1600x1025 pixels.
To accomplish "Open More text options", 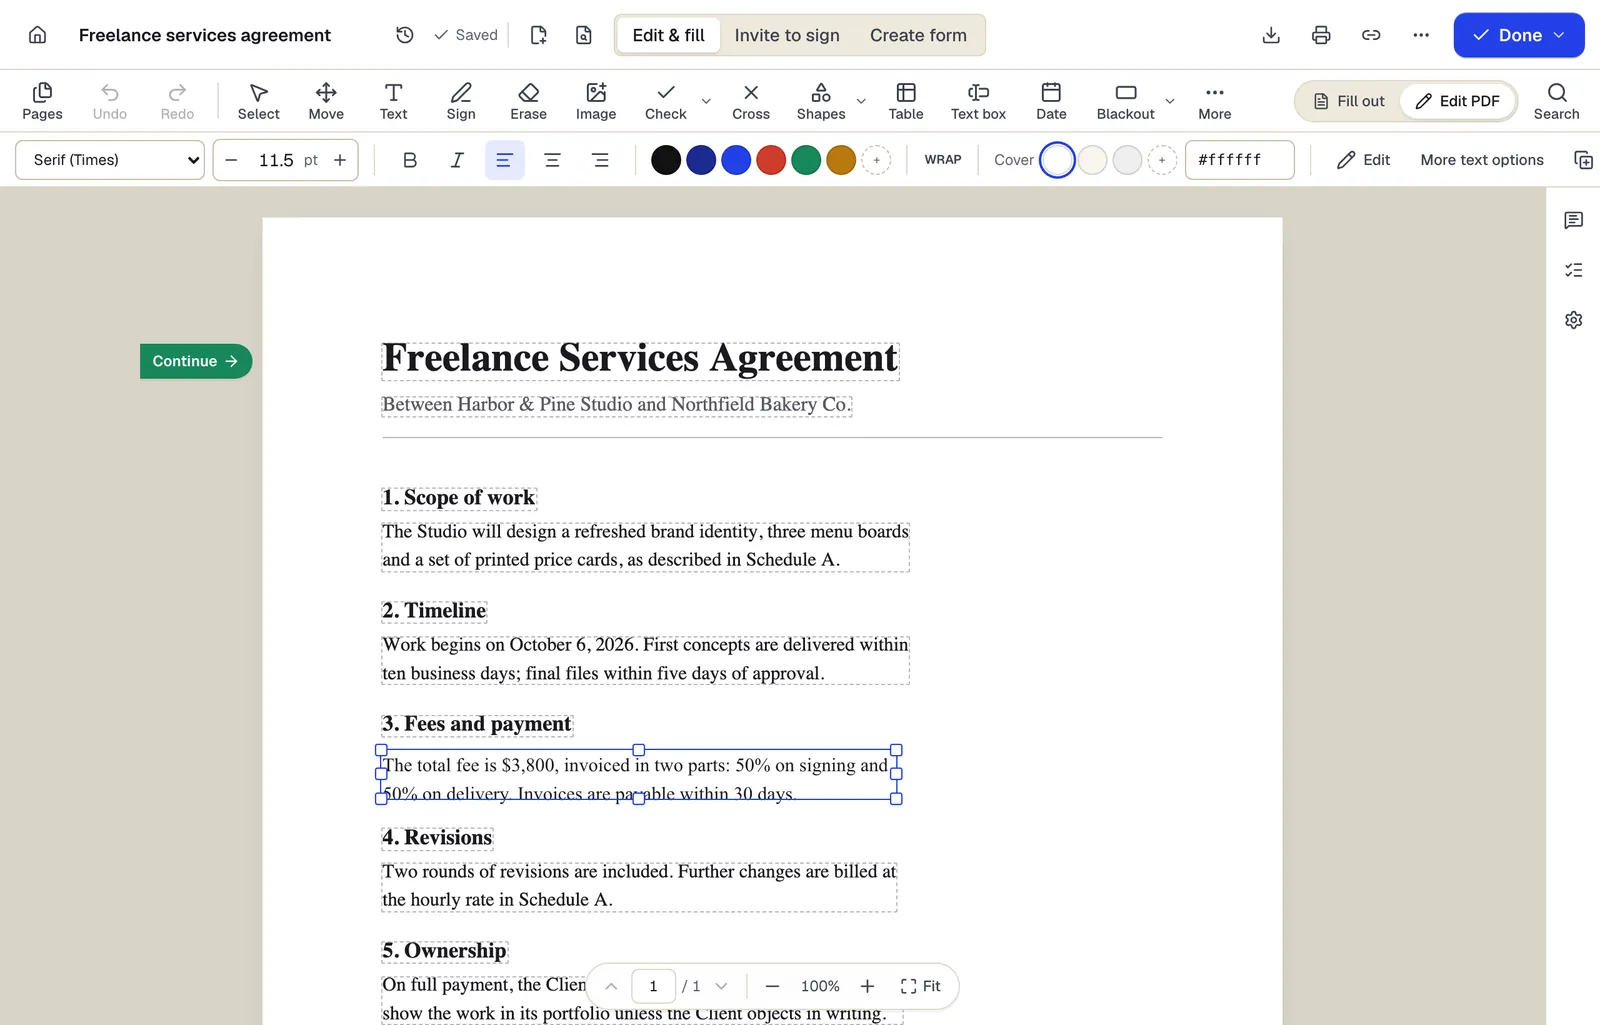I will pyautogui.click(x=1482, y=160).
